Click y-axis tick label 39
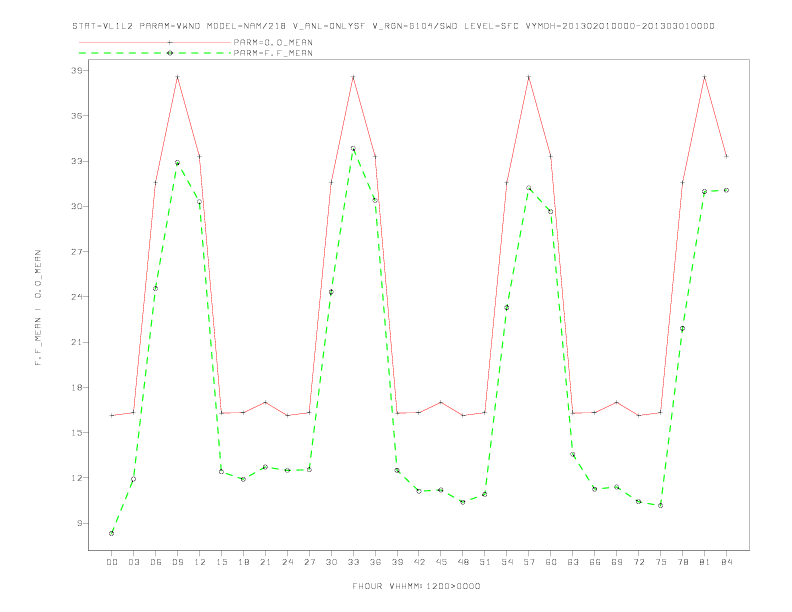792x612 pixels. point(77,70)
